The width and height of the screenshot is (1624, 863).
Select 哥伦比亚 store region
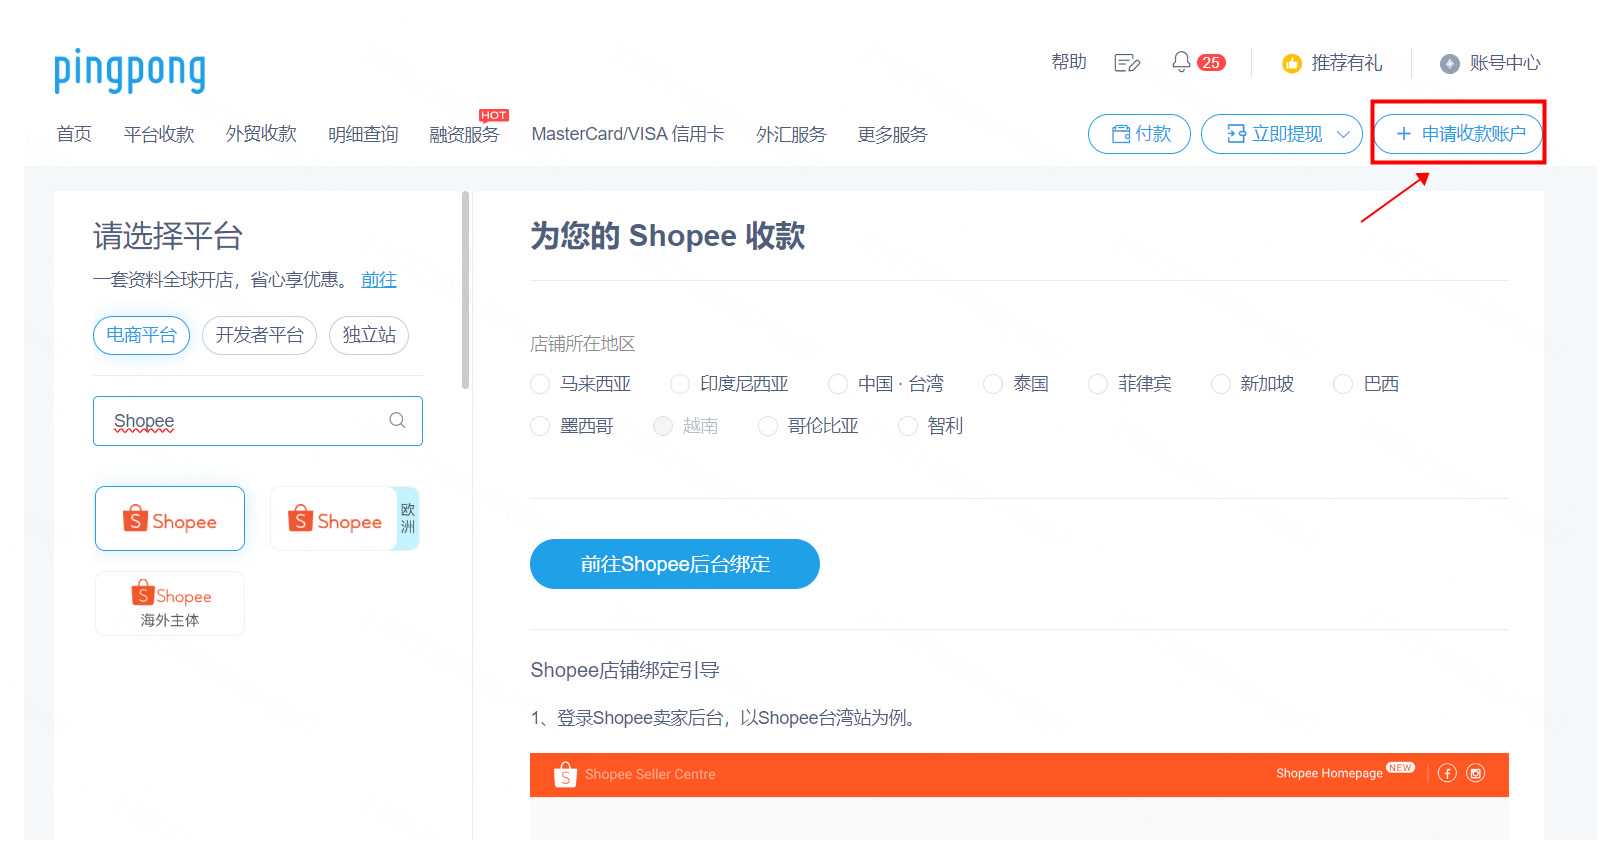point(768,426)
